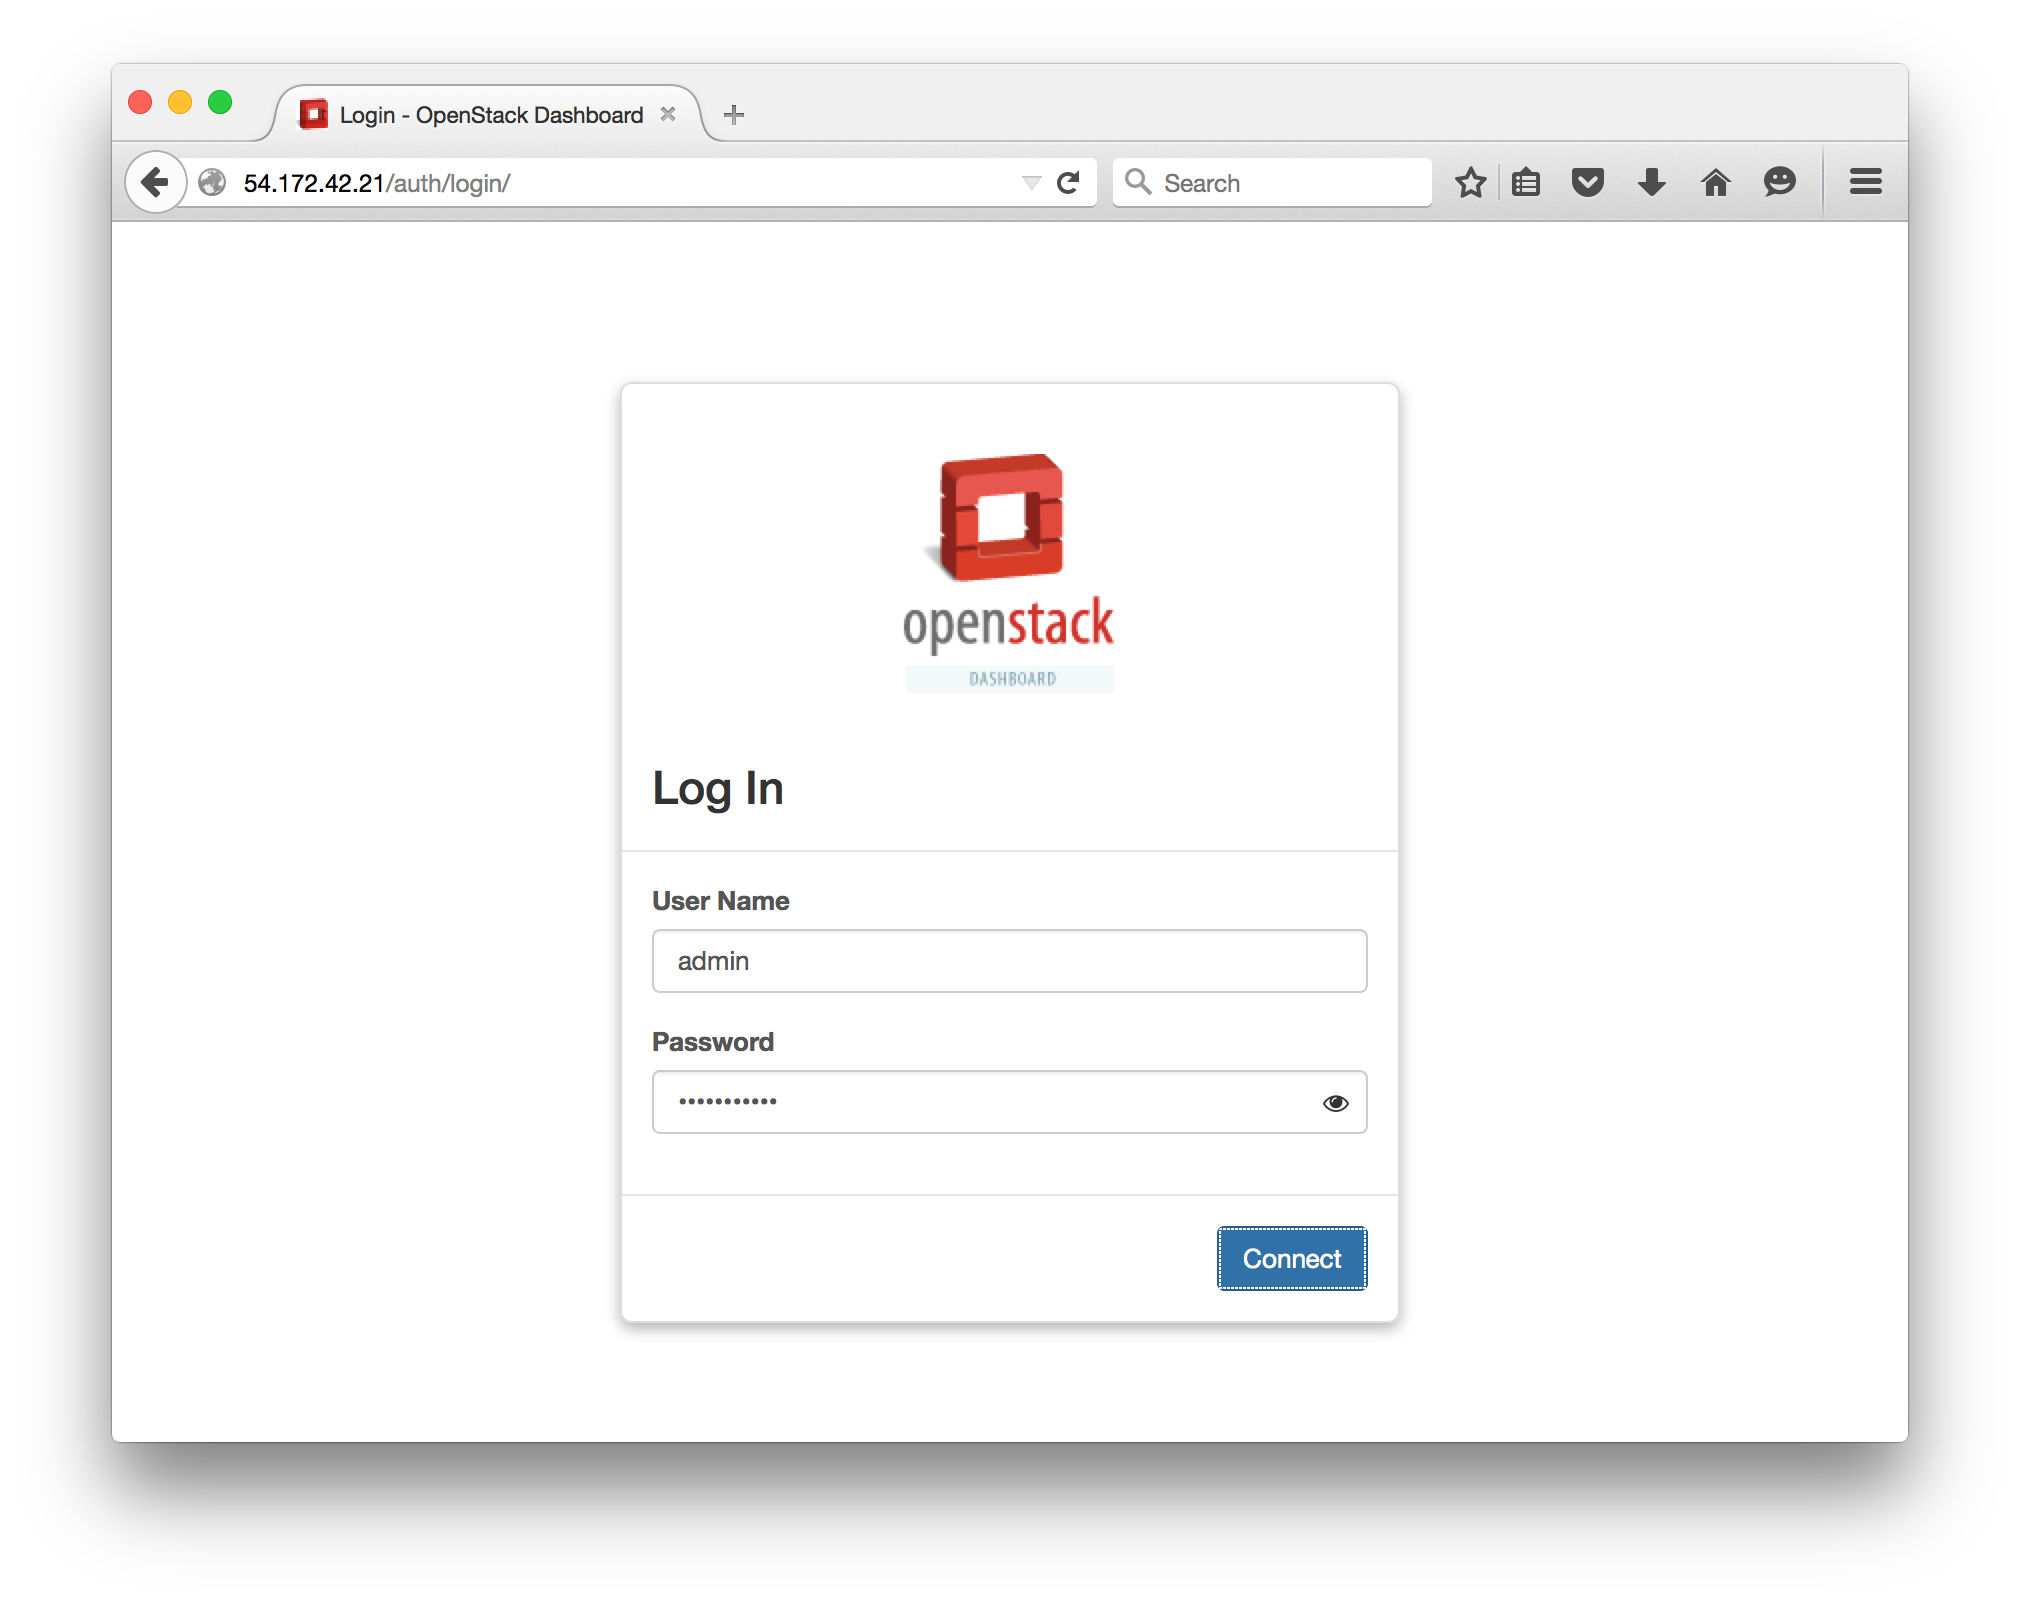Click the smiley chat icon in toolbar

point(1779,182)
